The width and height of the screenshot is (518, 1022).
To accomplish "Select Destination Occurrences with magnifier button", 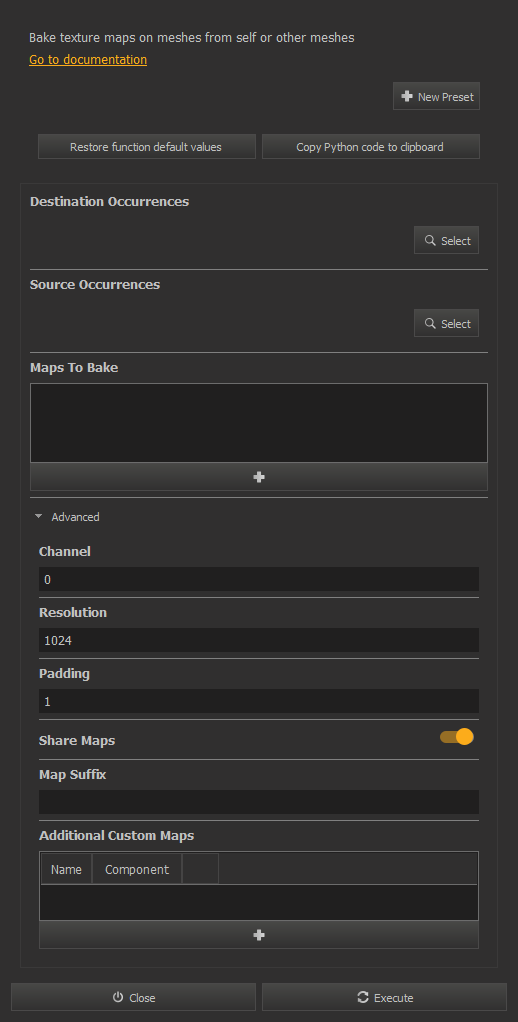I will point(446,241).
